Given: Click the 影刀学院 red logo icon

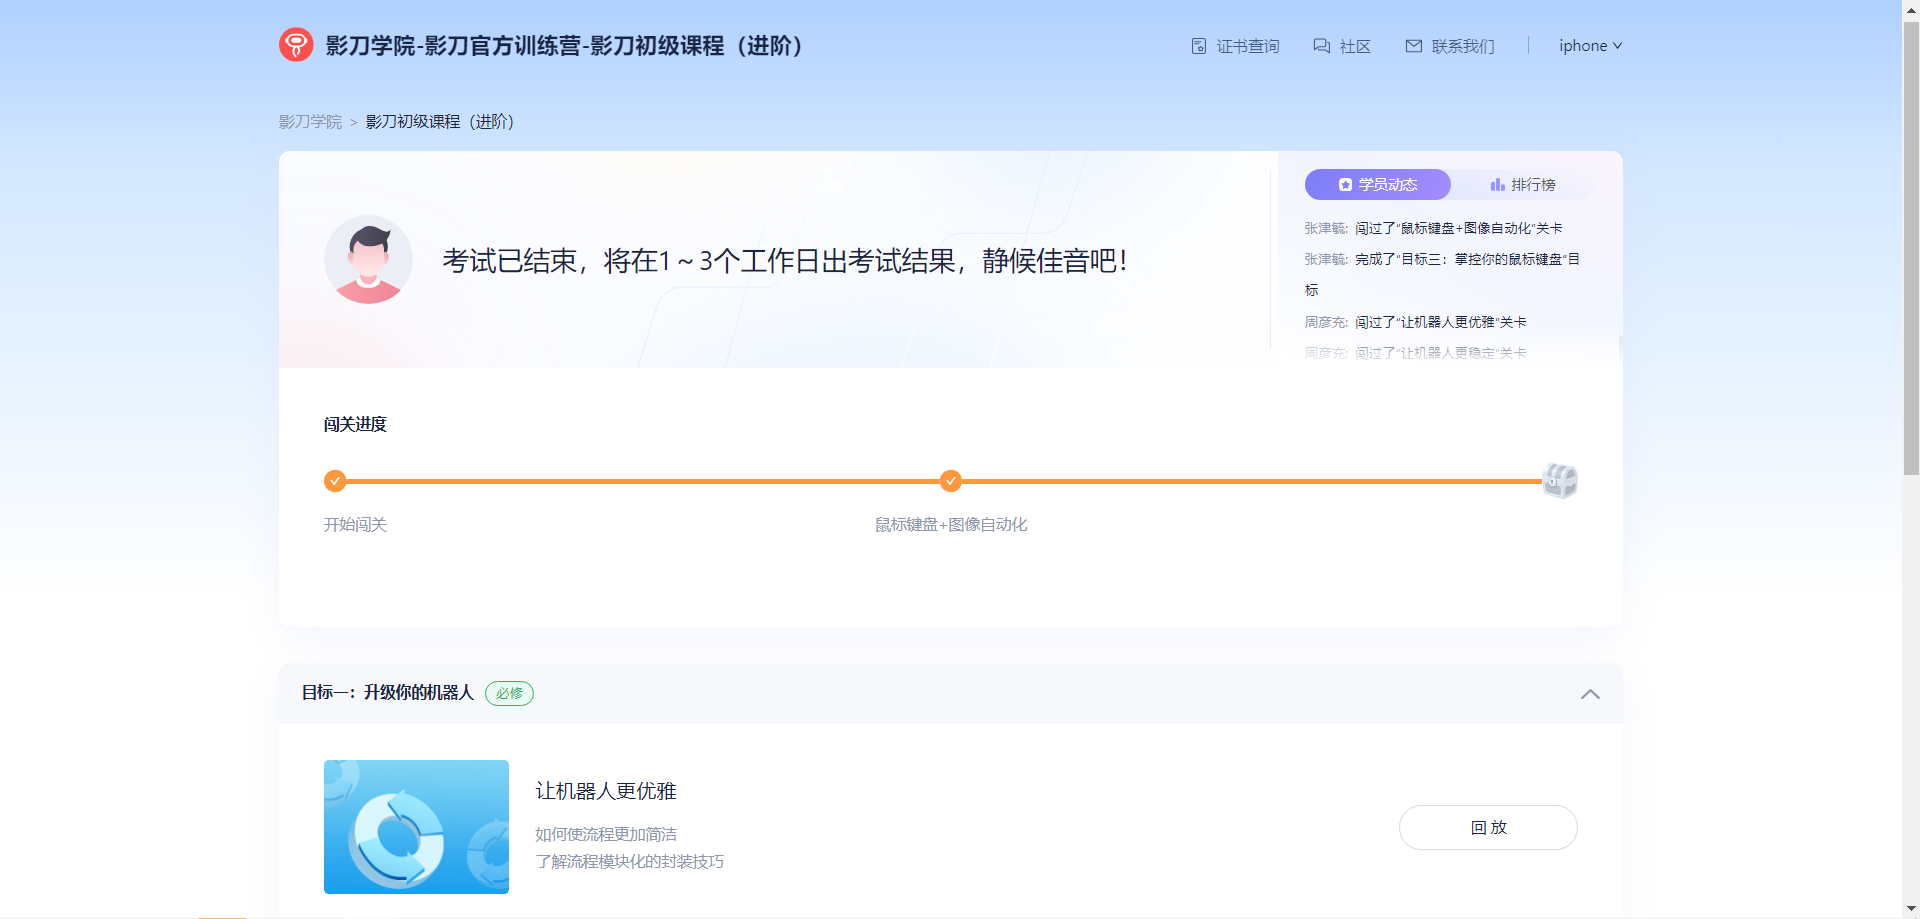Looking at the screenshot, I should tap(296, 45).
